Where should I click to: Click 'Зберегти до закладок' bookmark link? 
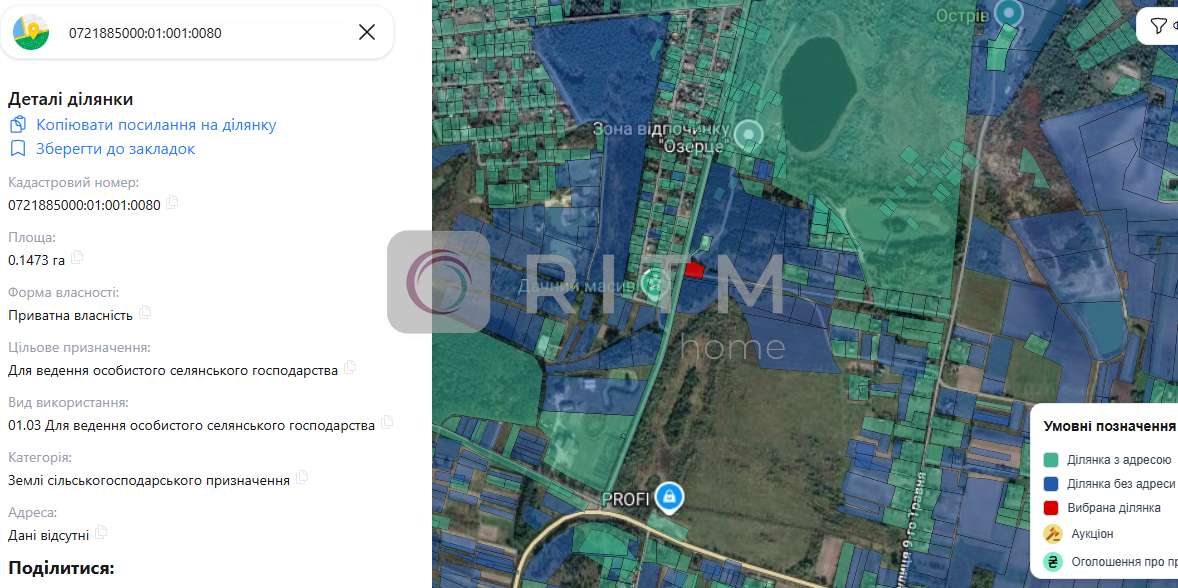[116, 149]
